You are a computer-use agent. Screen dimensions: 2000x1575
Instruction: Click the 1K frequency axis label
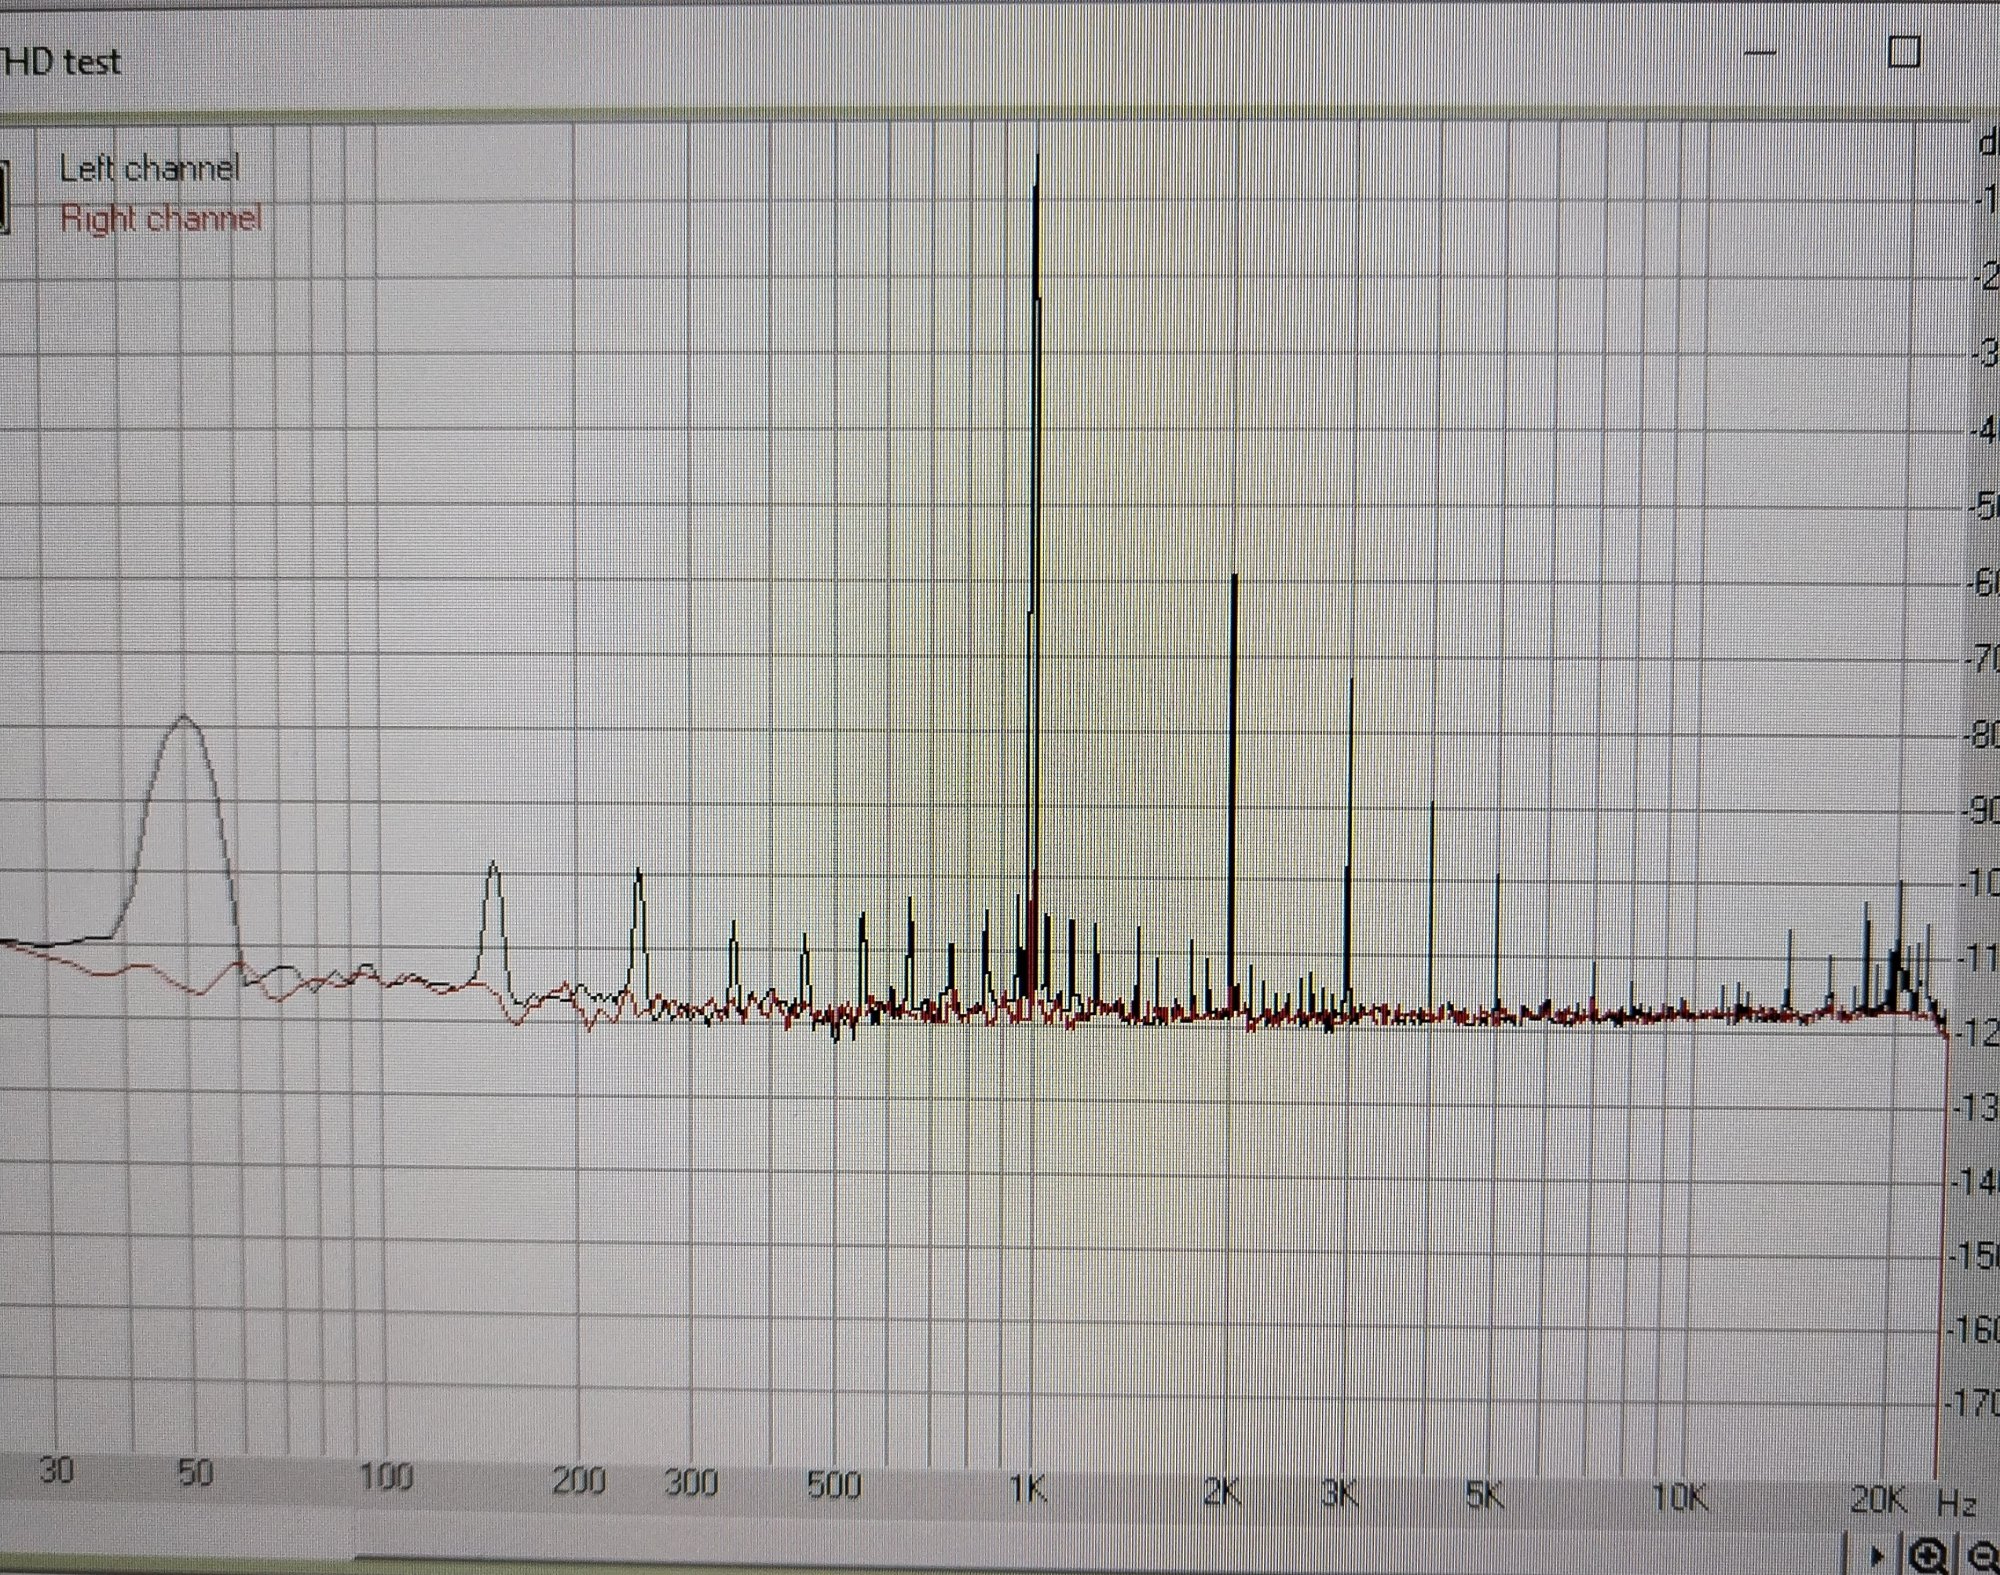pyautogui.click(x=1027, y=1489)
